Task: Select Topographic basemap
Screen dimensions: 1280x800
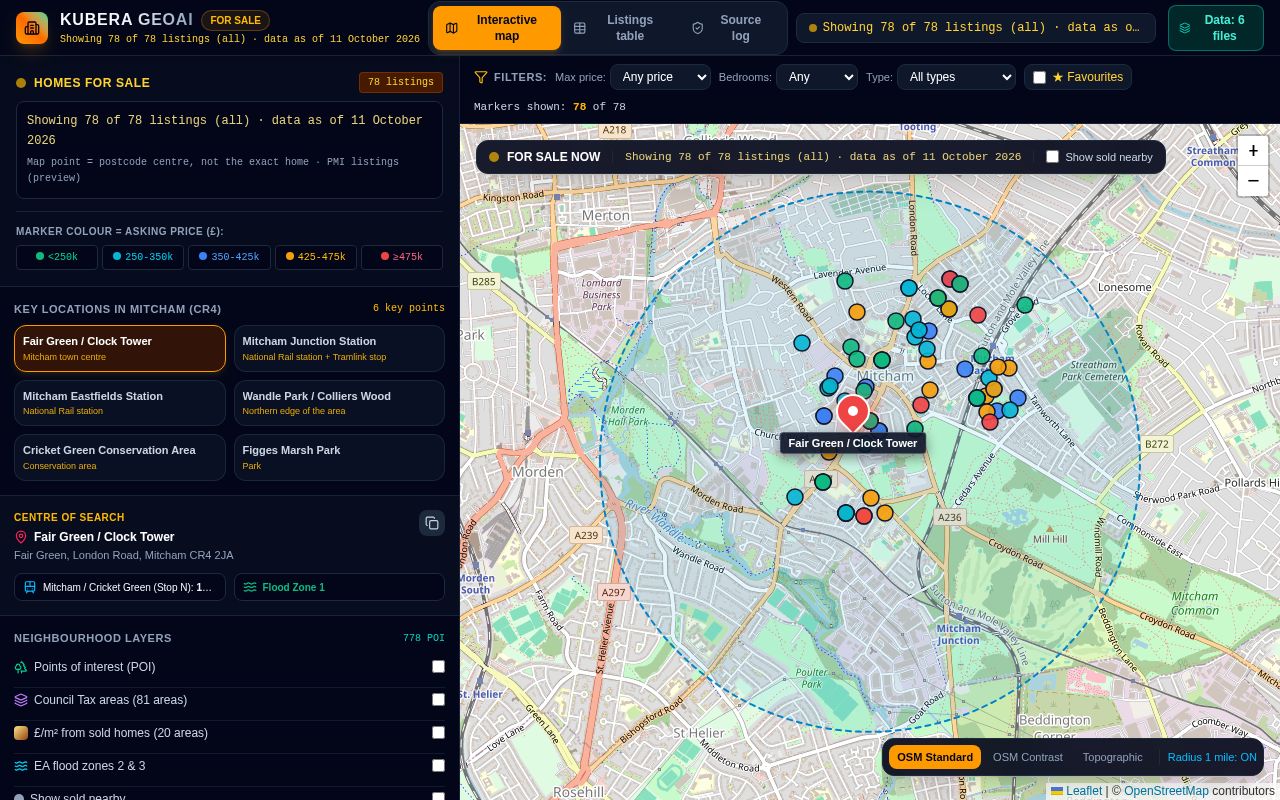Action: [x=1112, y=757]
